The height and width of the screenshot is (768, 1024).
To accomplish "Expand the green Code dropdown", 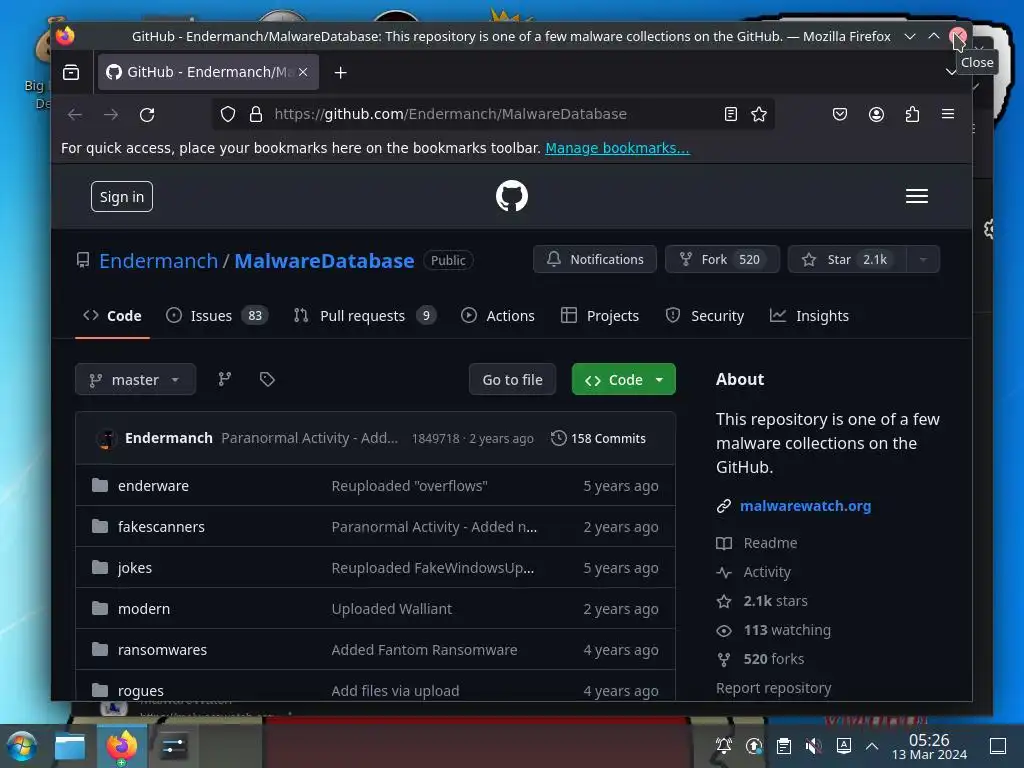I will coord(624,379).
